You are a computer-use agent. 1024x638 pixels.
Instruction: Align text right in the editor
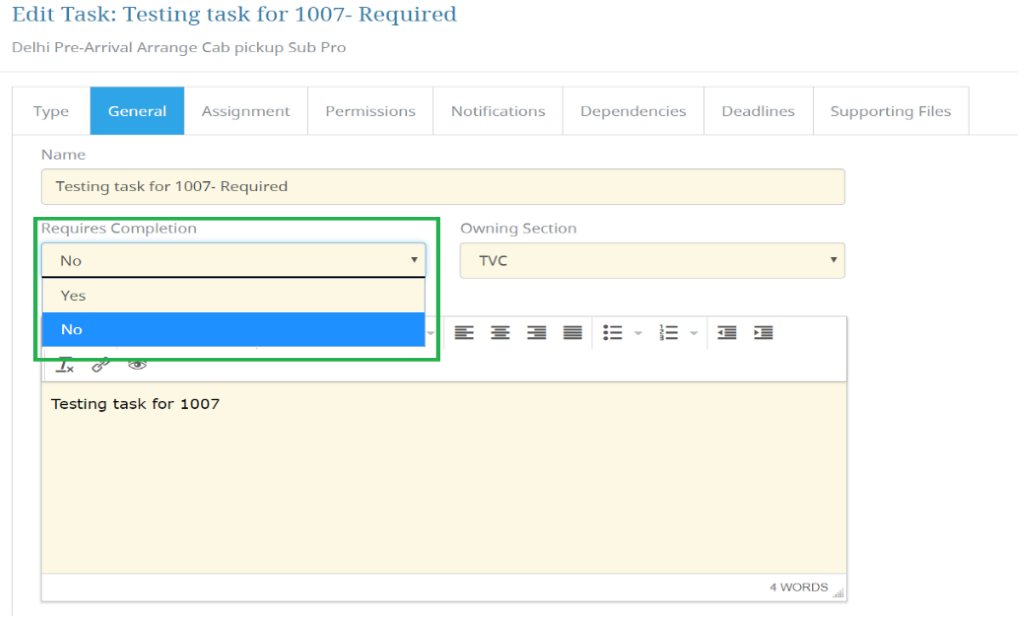[x=536, y=333]
